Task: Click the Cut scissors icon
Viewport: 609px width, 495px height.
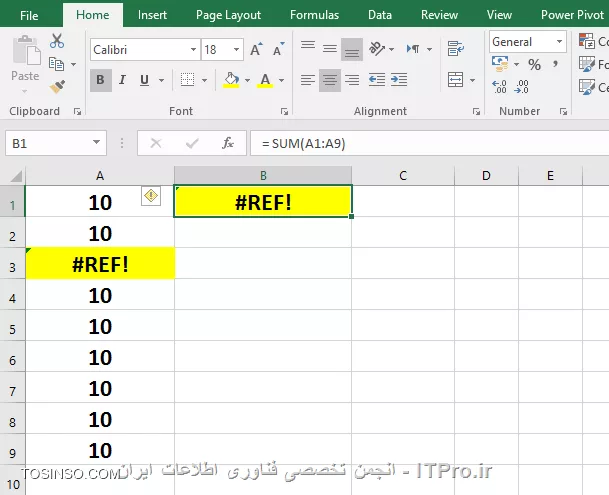Action: 57,41
